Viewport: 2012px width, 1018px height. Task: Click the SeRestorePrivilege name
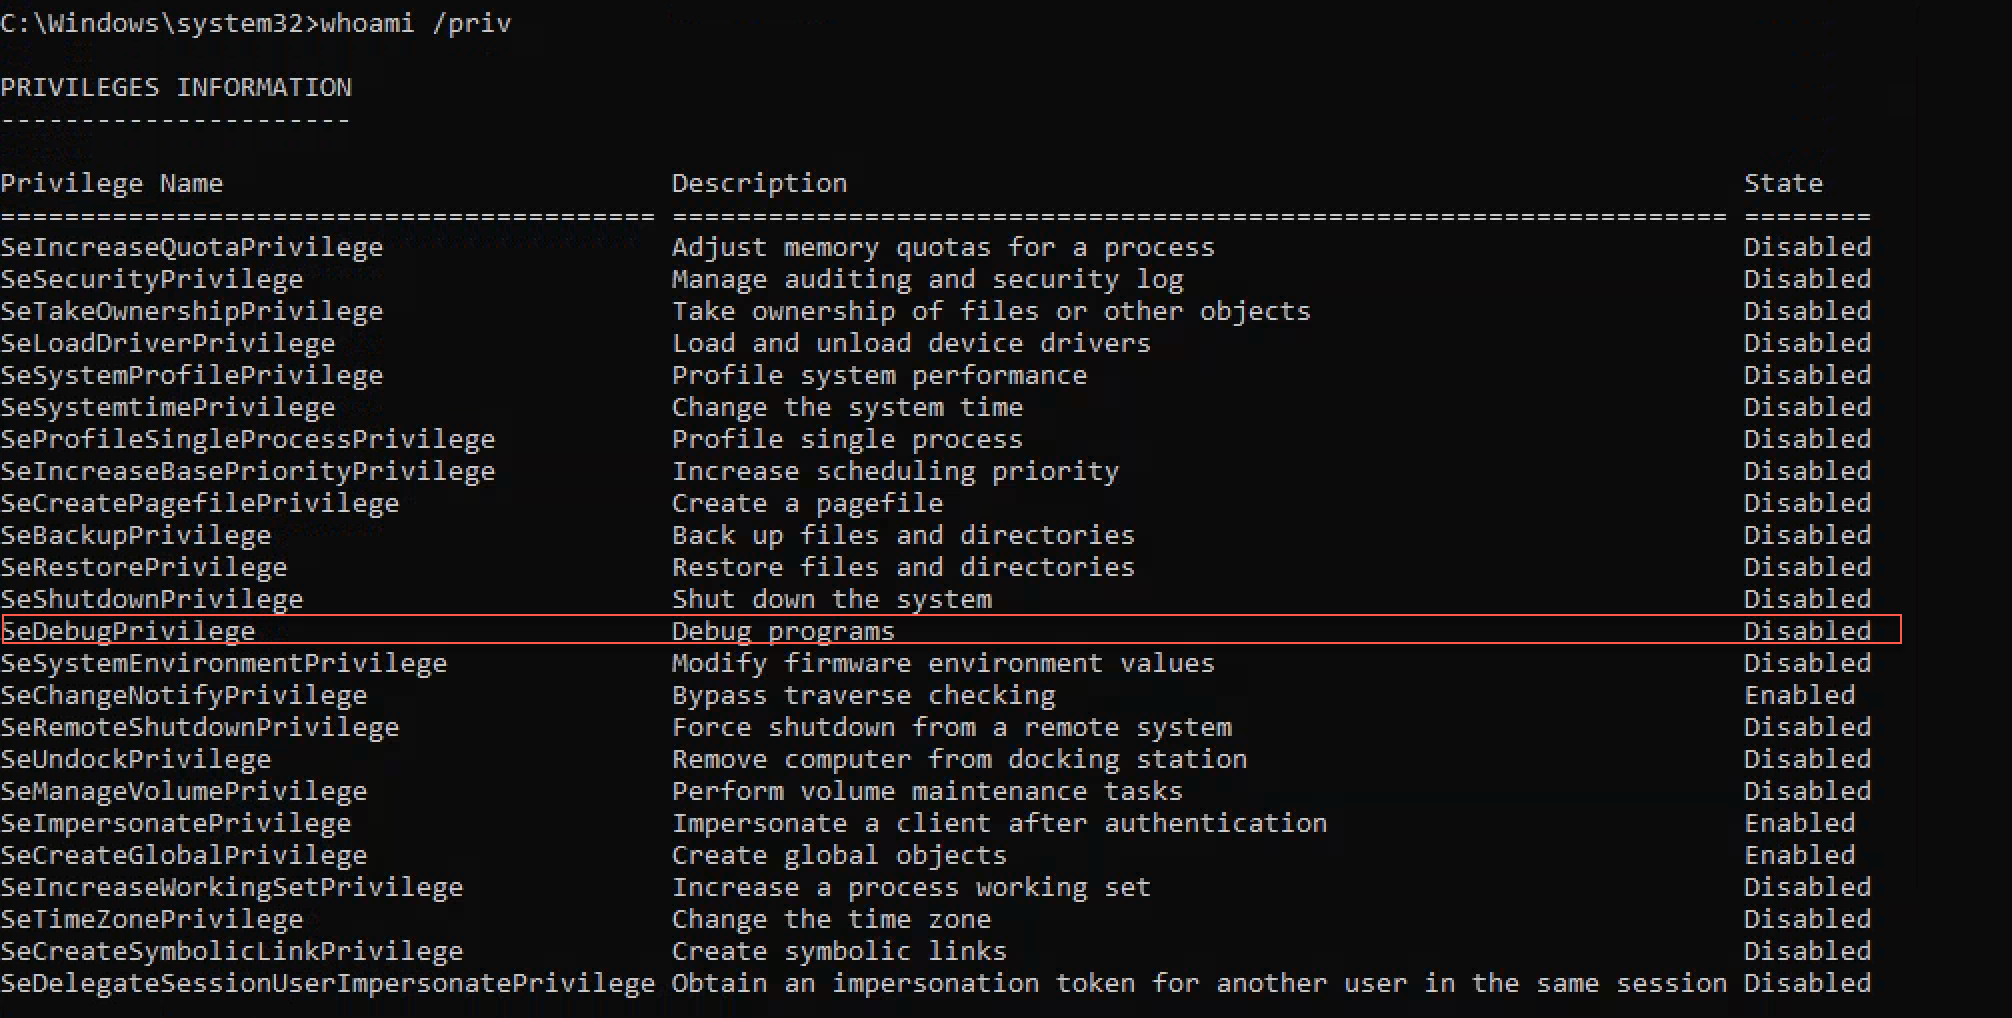click(x=144, y=568)
